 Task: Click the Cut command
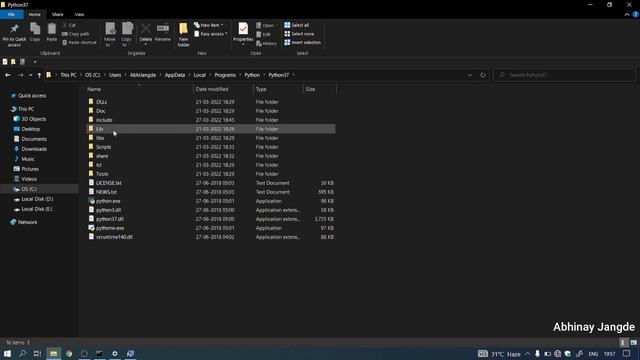click(69, 25)
